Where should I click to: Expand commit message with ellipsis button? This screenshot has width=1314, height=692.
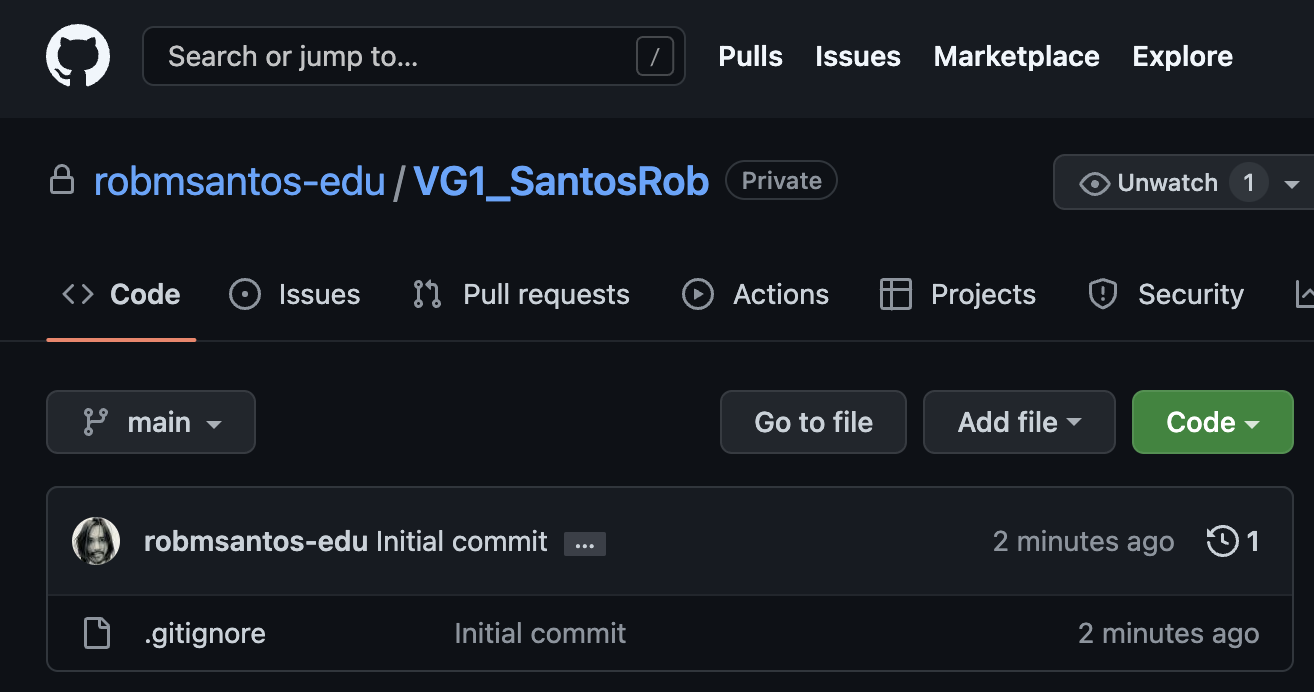click(585, 544)
